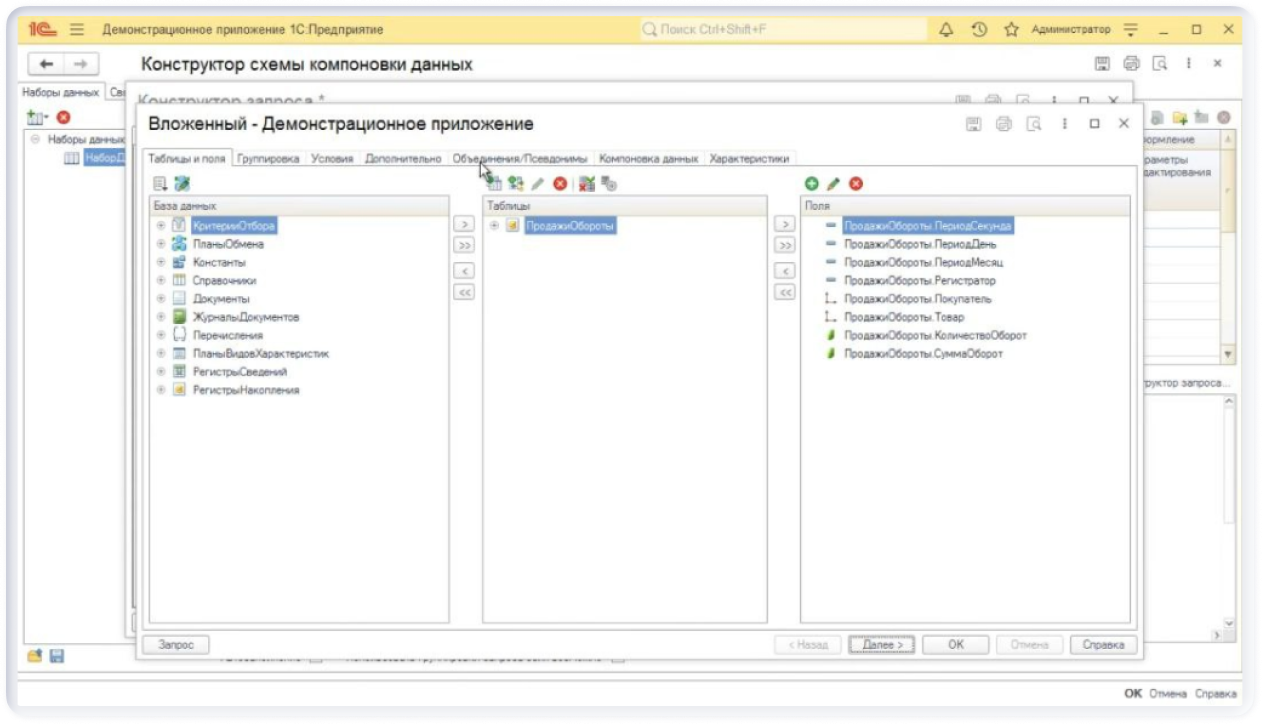Screen dimensions: 1262x724
Task: Click the green add field icon
Action: (x=811, y=184)
